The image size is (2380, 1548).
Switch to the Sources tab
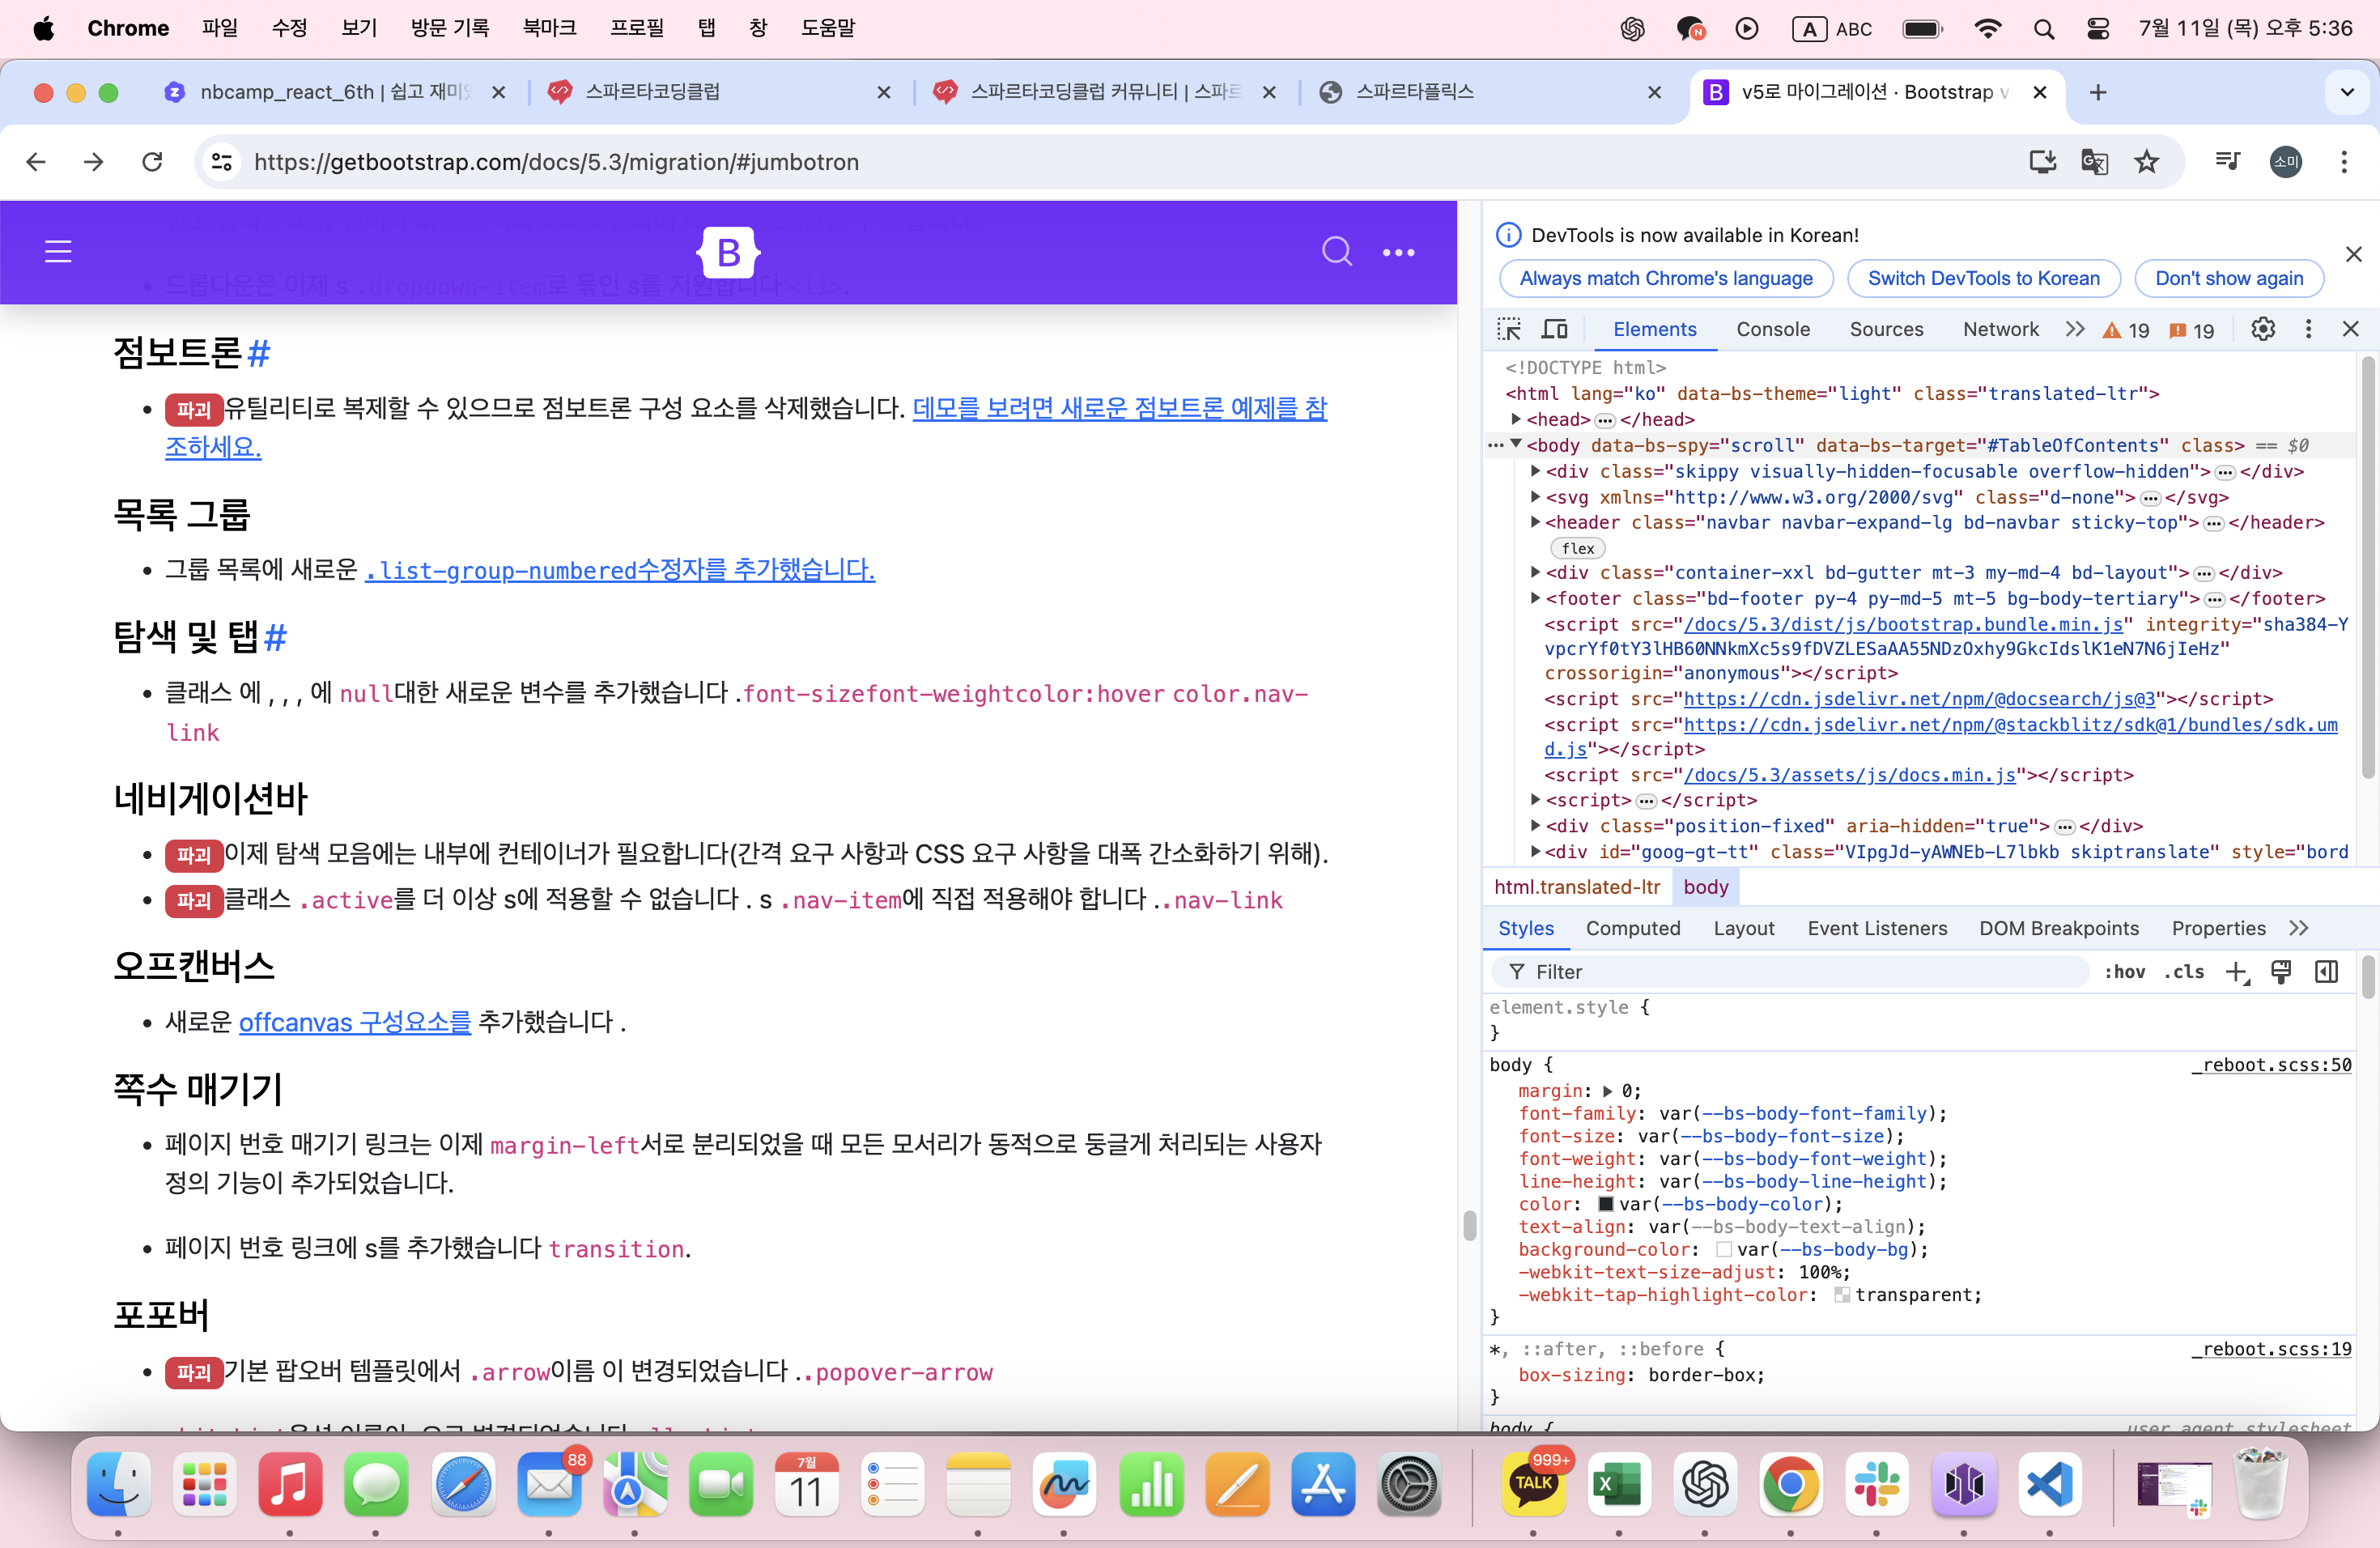point(1886,329)
